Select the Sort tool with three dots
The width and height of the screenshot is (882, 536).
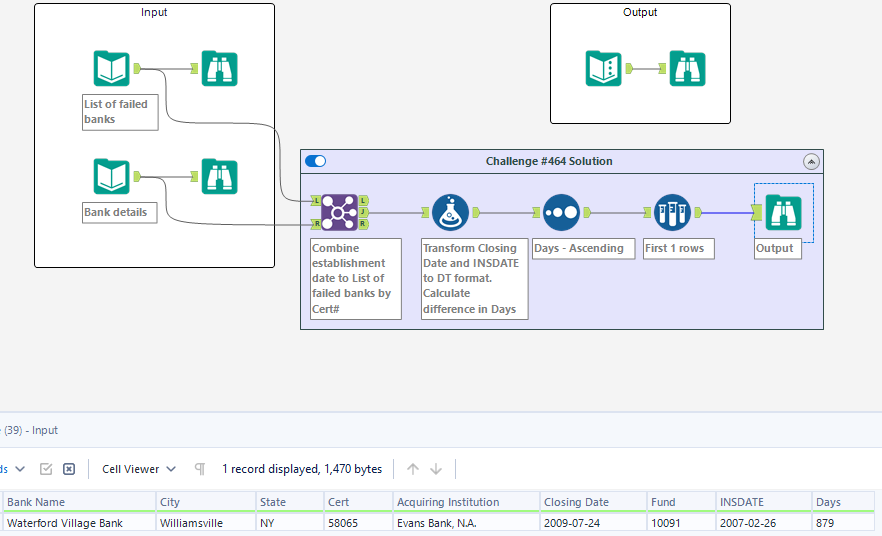click(x=561, y=213)
